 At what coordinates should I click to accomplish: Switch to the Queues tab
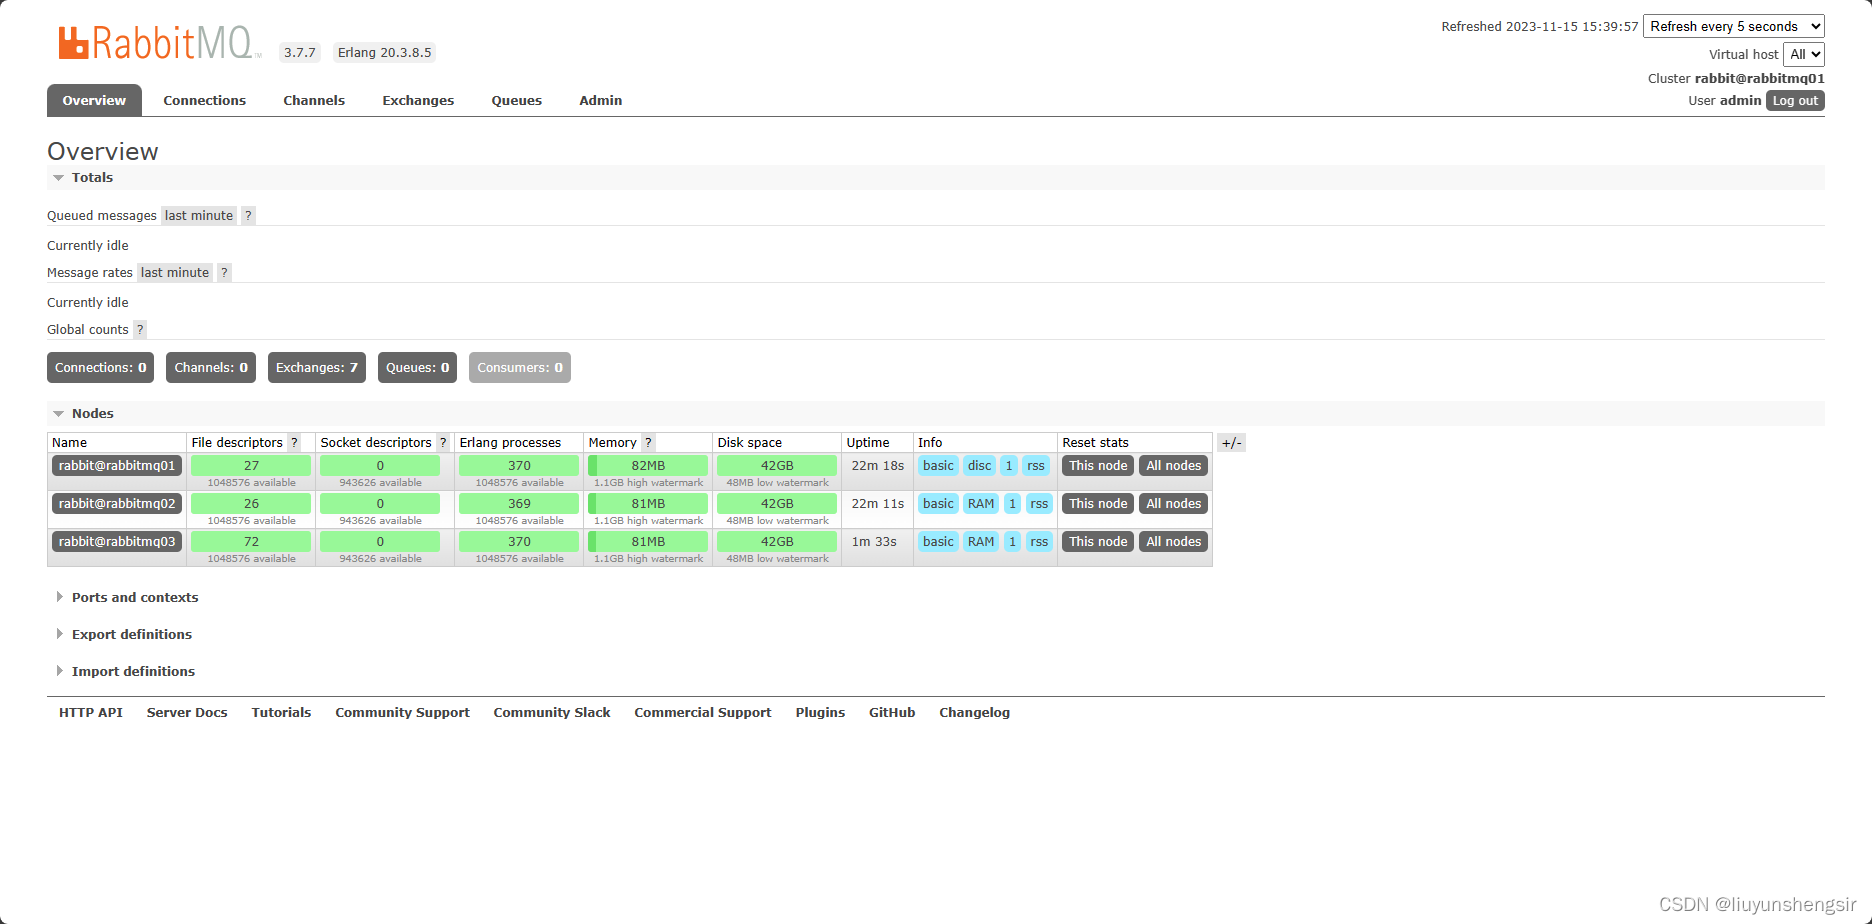516,100
